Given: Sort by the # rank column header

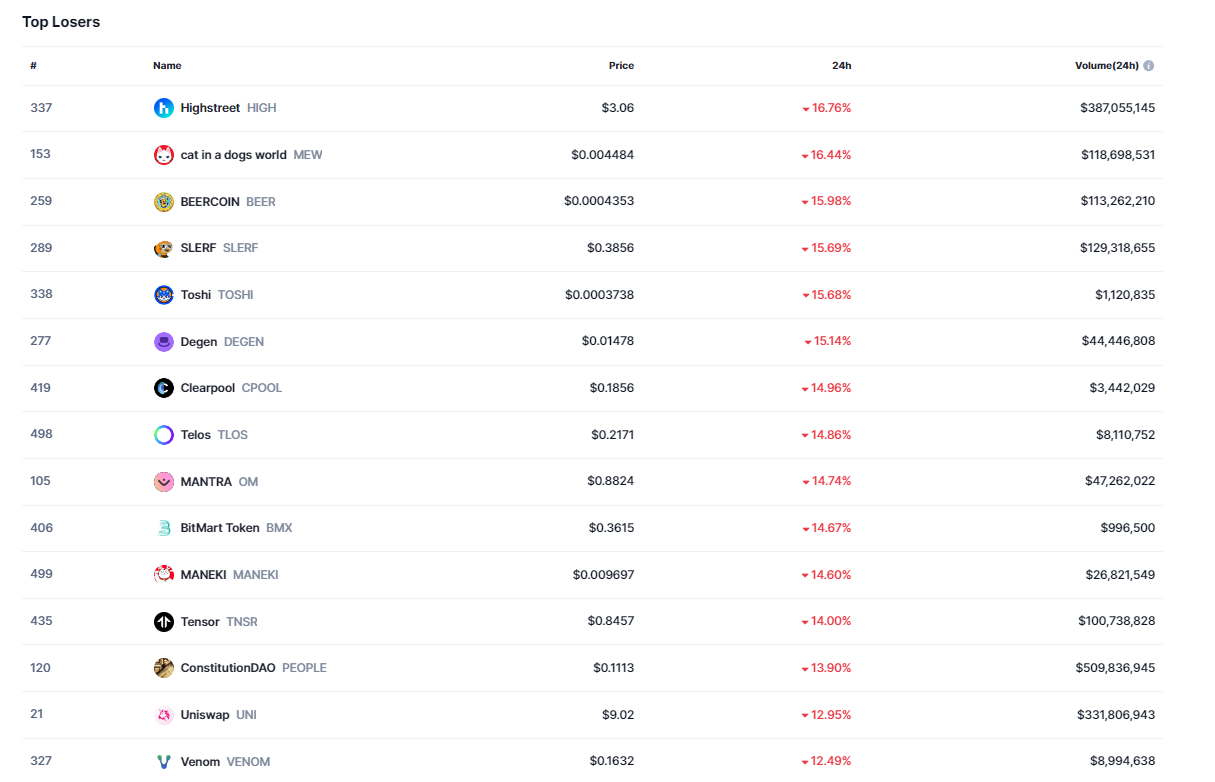Looking at the screenshot, I should pos(33,66).
